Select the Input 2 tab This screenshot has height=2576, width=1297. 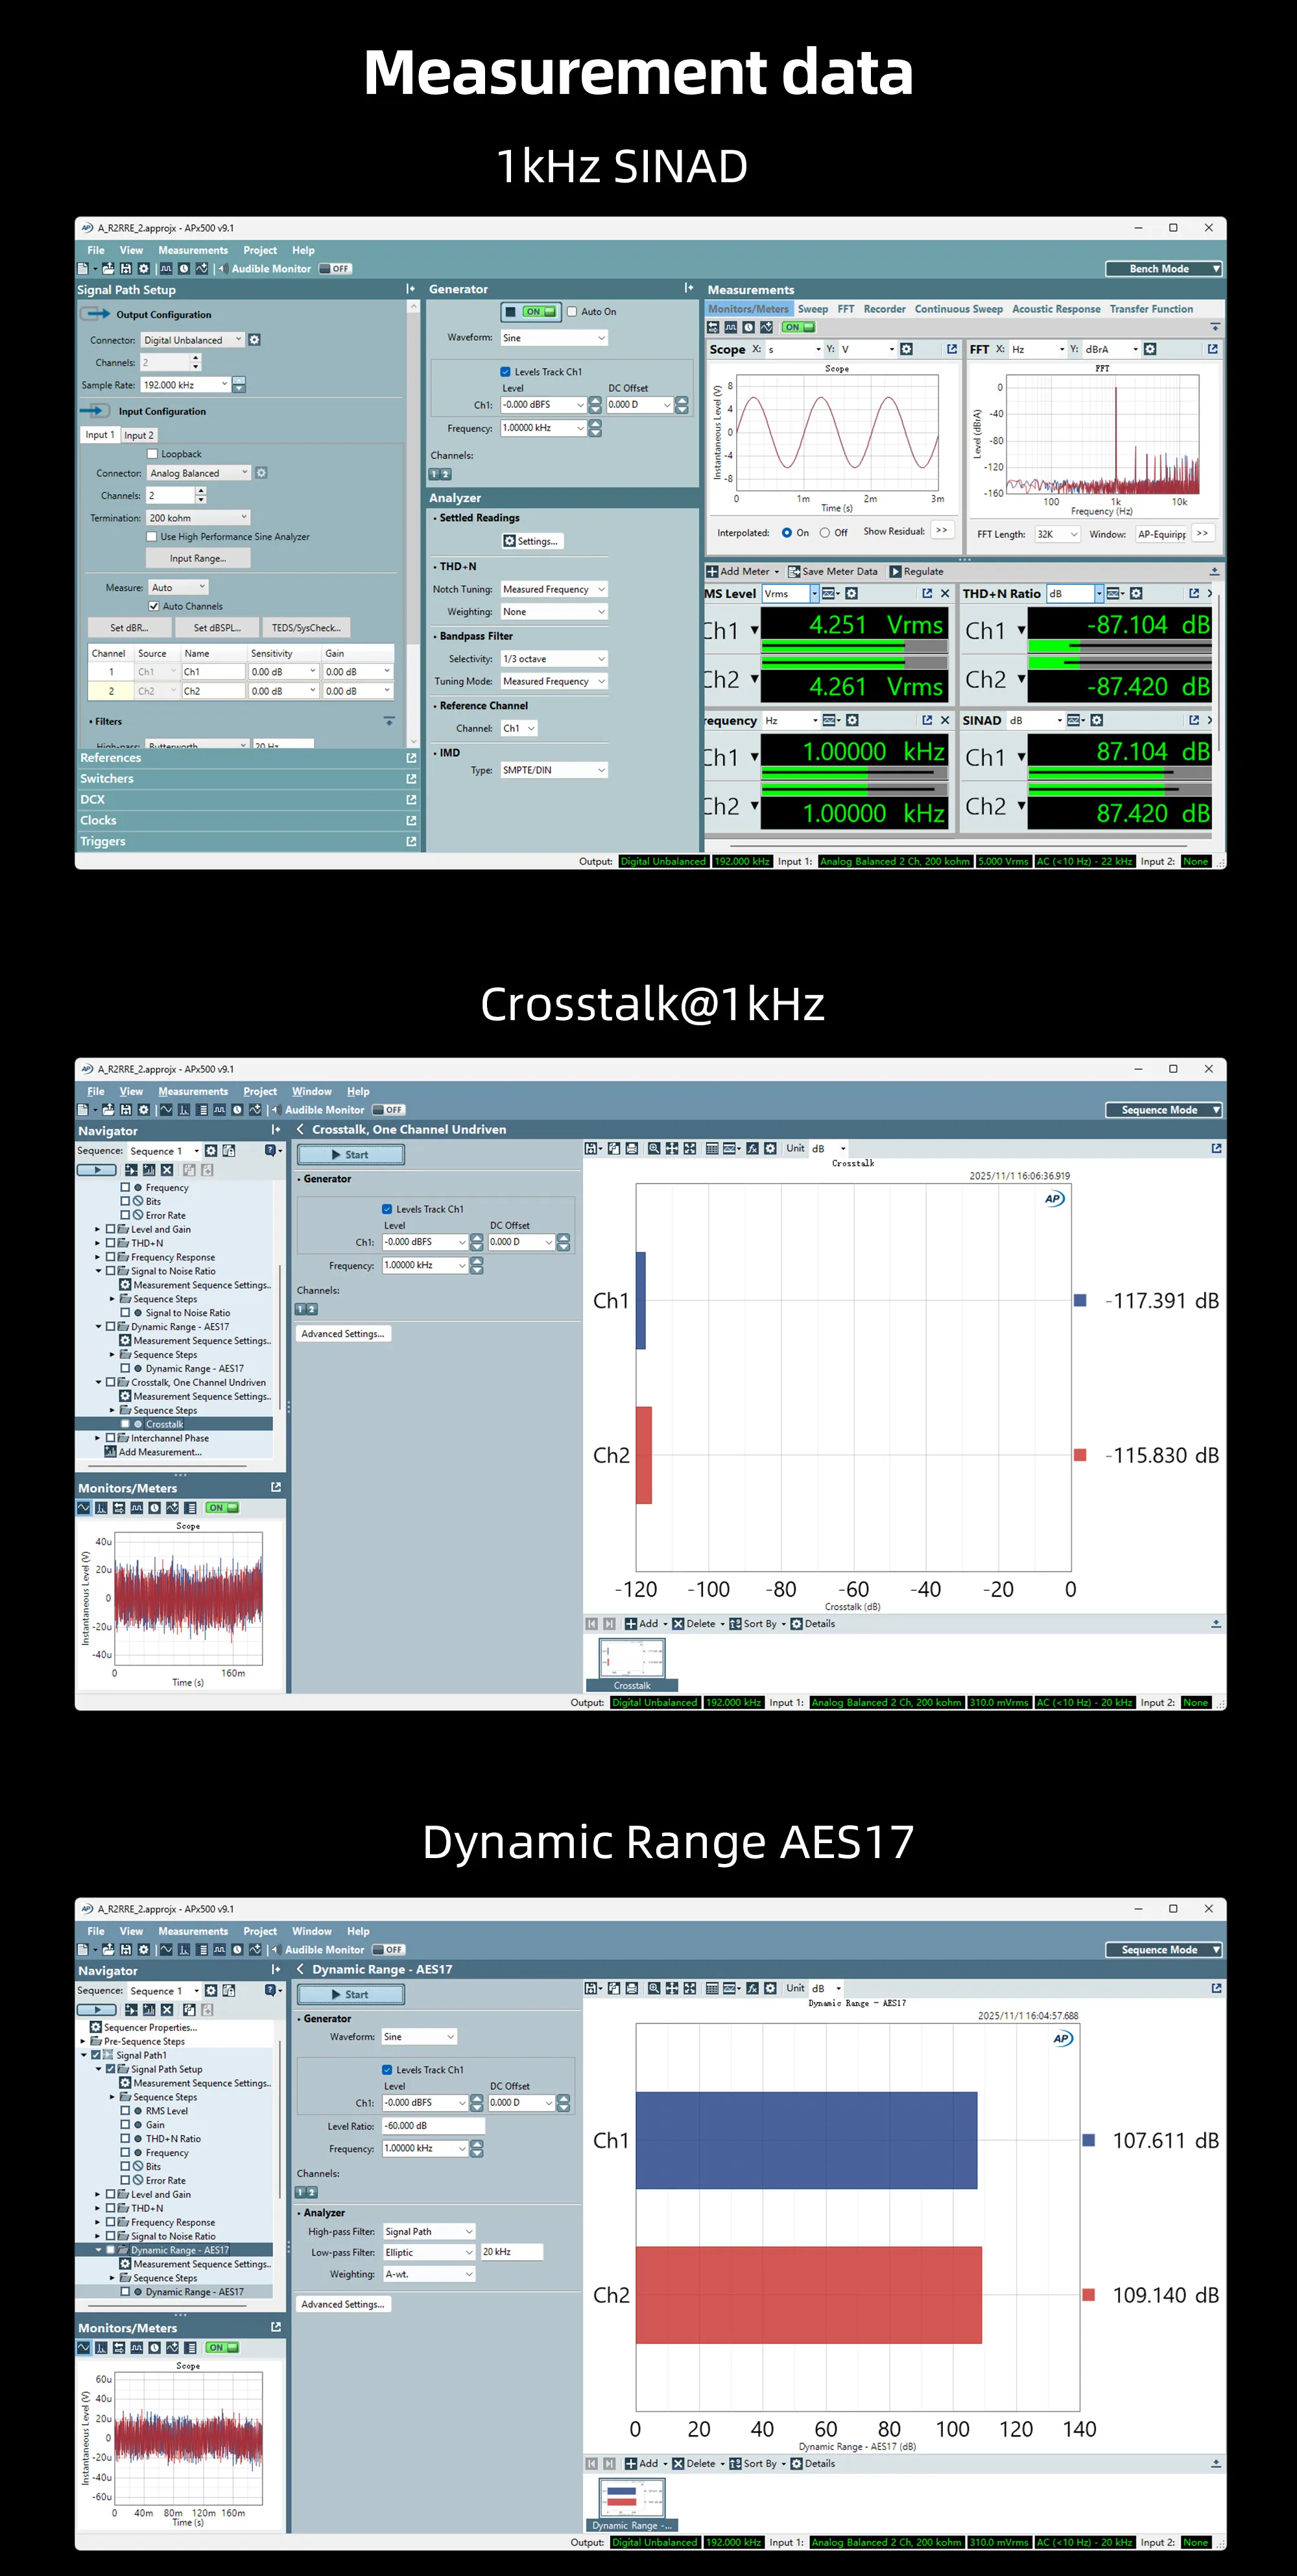click(x=139, y=435)
